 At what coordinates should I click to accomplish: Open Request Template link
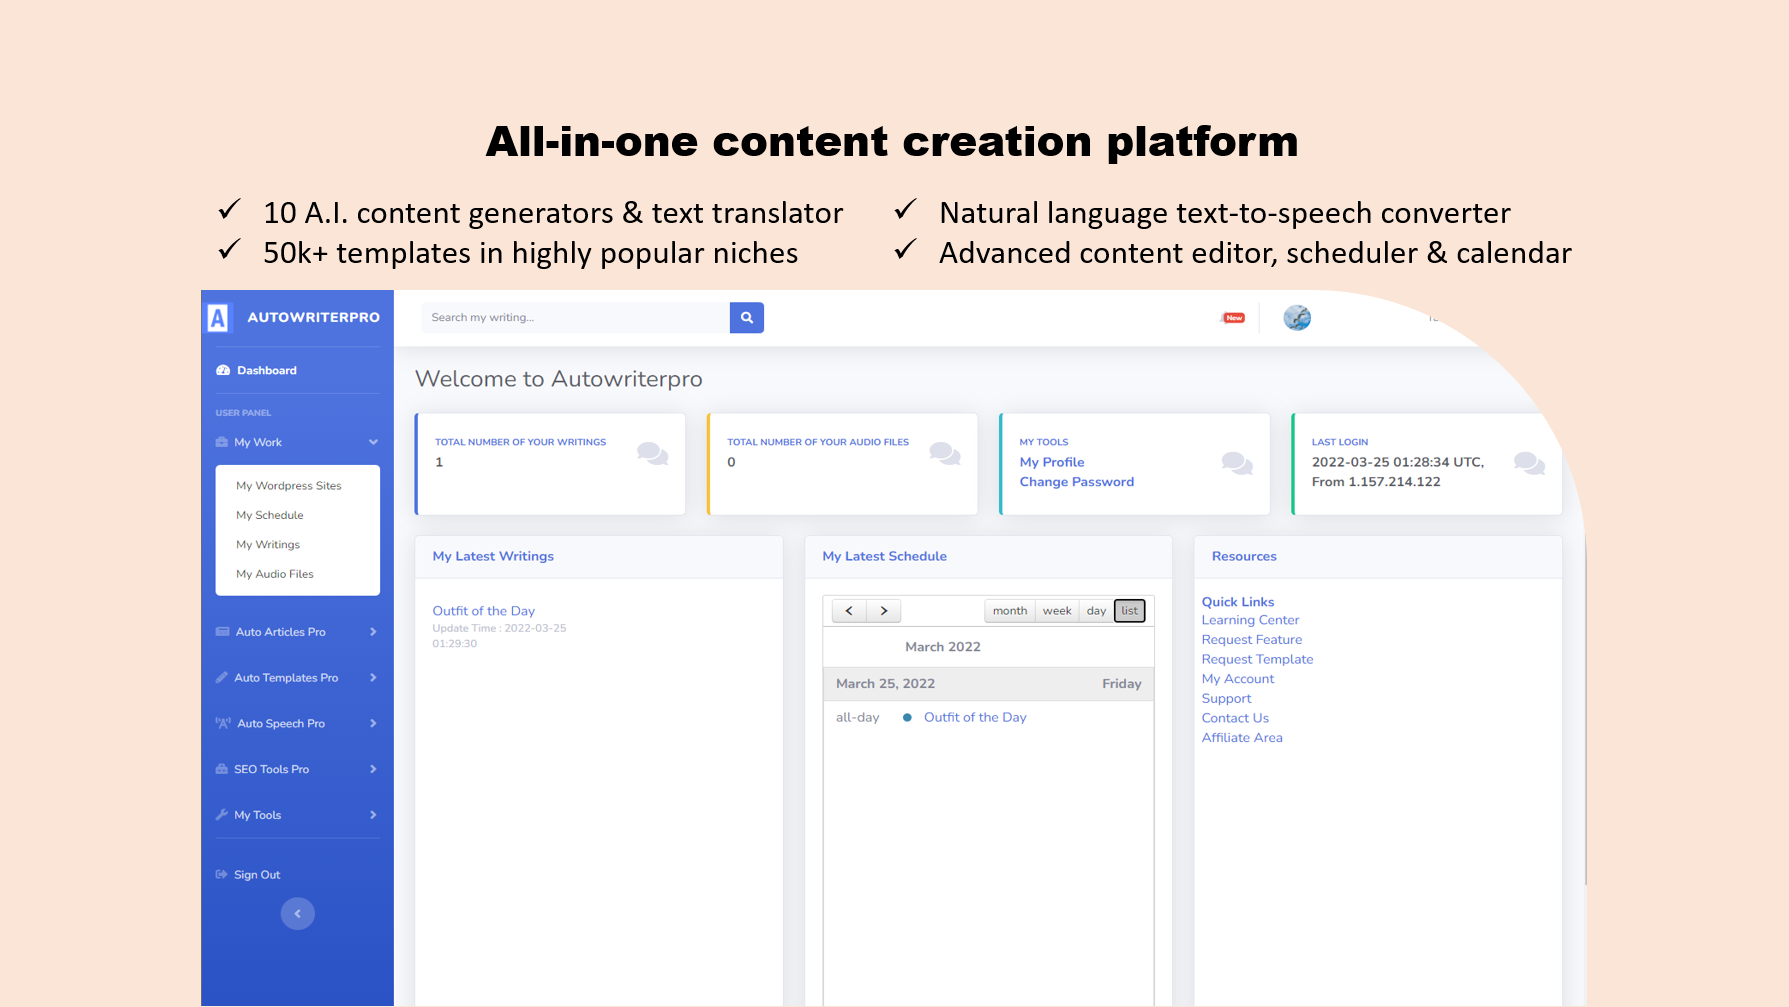pyautogui.click(x=1257, y=659)
